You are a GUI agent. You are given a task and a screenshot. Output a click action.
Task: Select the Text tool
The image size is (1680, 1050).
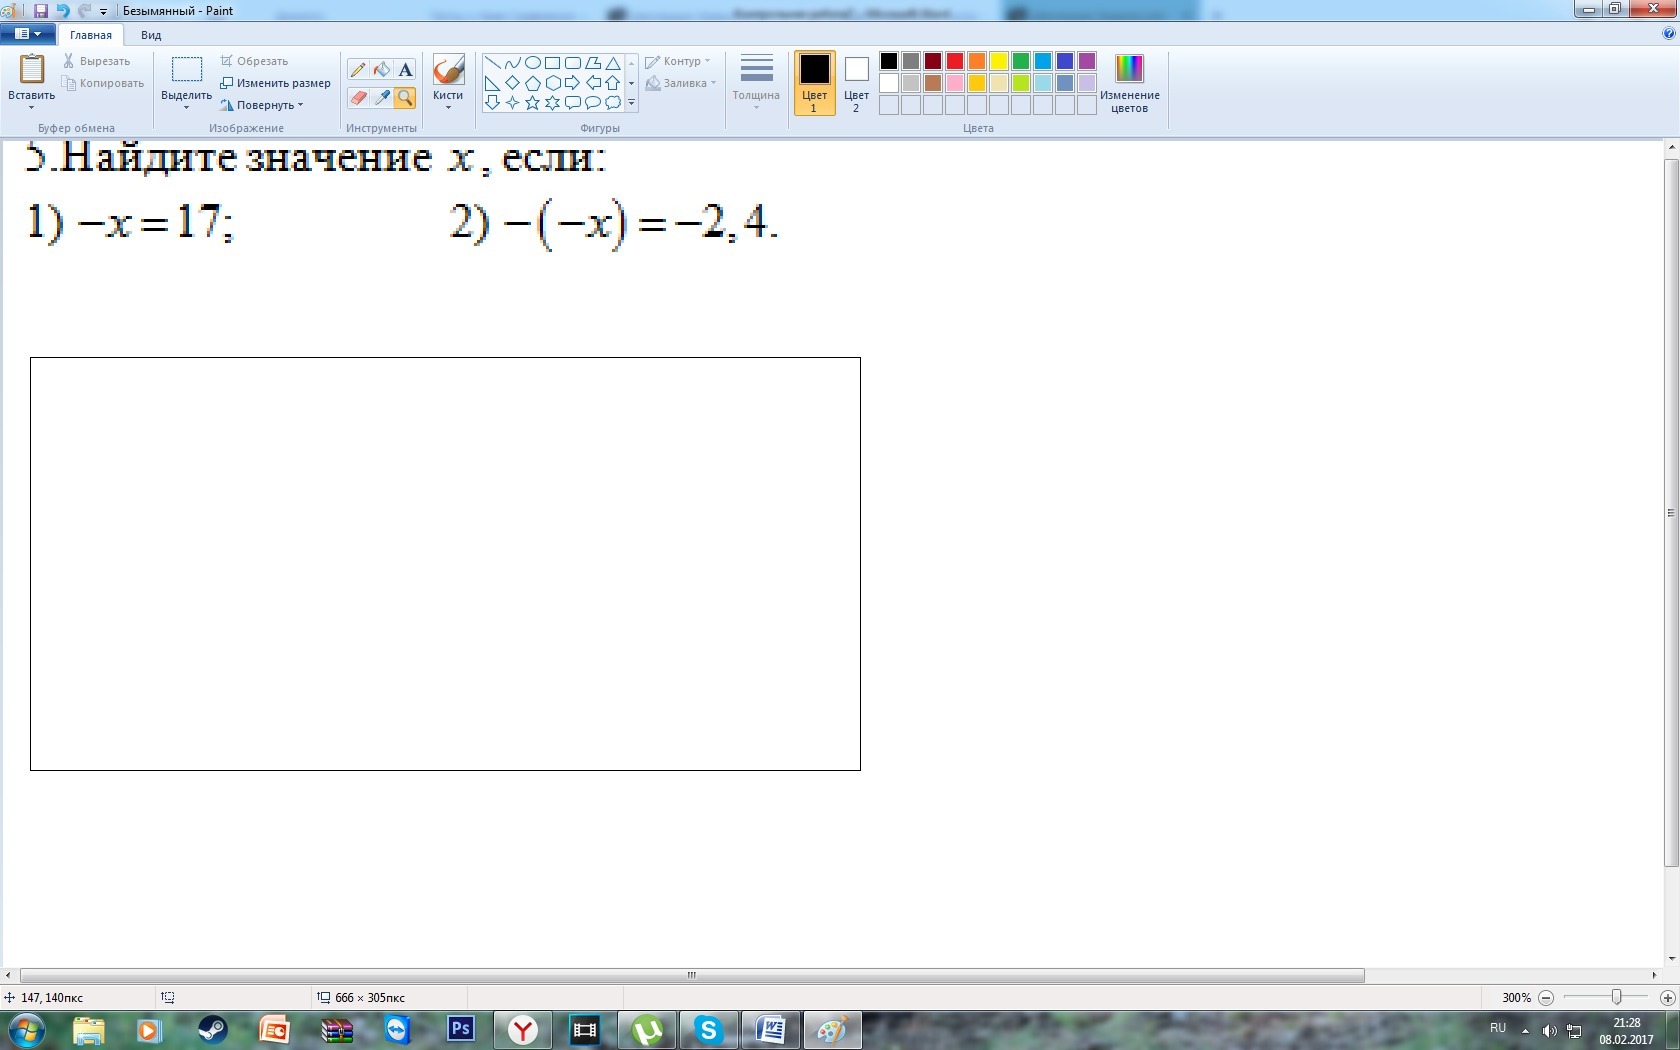pyautogui.click(x=405, y=70)
